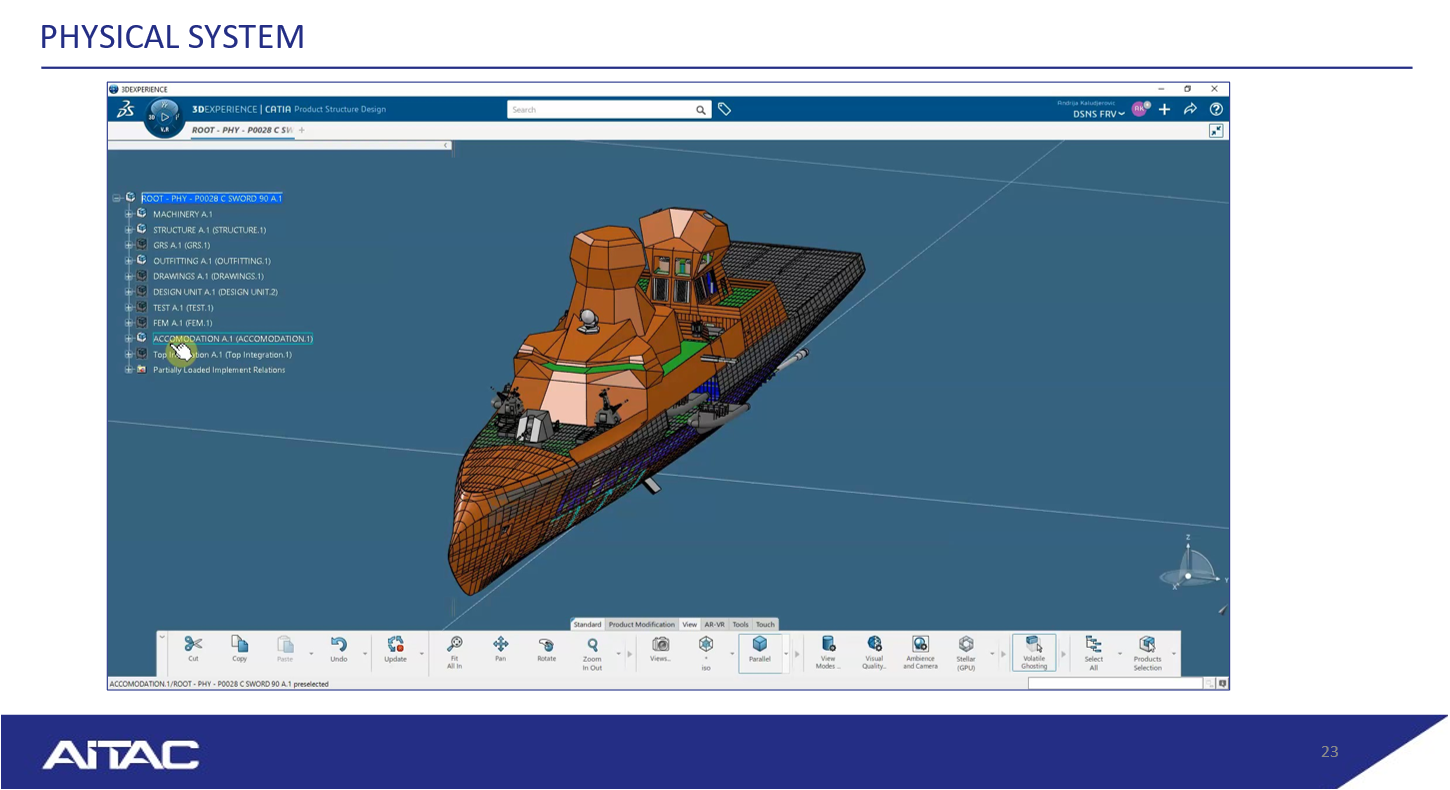Open the AR-VR toolbar tab
This screenshot has height=790, width=1450.
click(x=714, y=625)
